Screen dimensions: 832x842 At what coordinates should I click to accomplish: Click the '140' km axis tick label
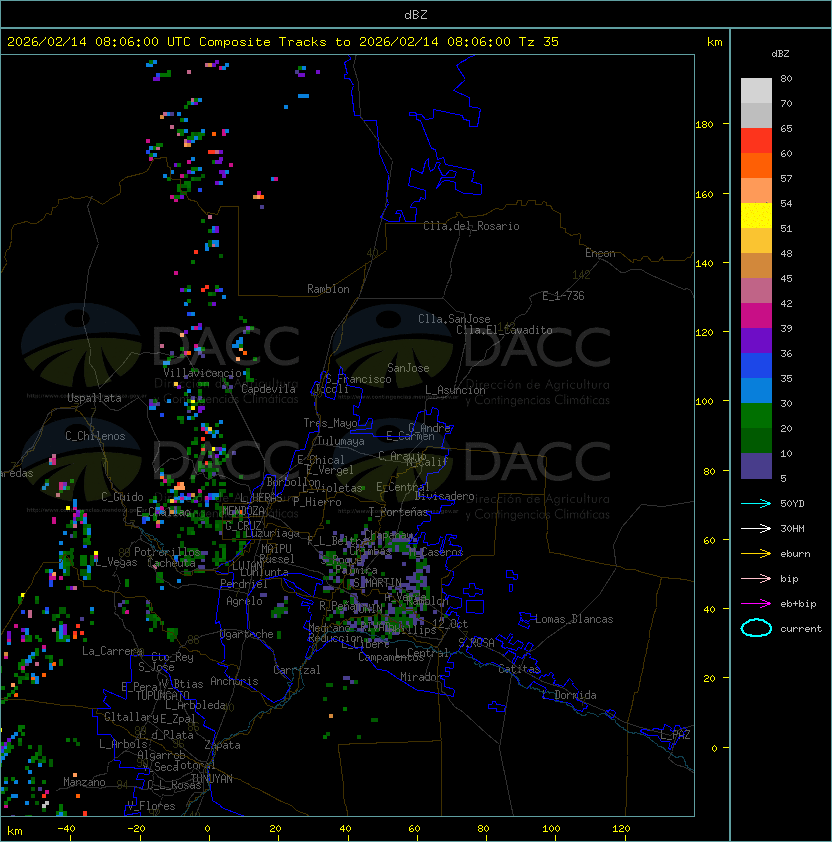click(x=704, y=264)
